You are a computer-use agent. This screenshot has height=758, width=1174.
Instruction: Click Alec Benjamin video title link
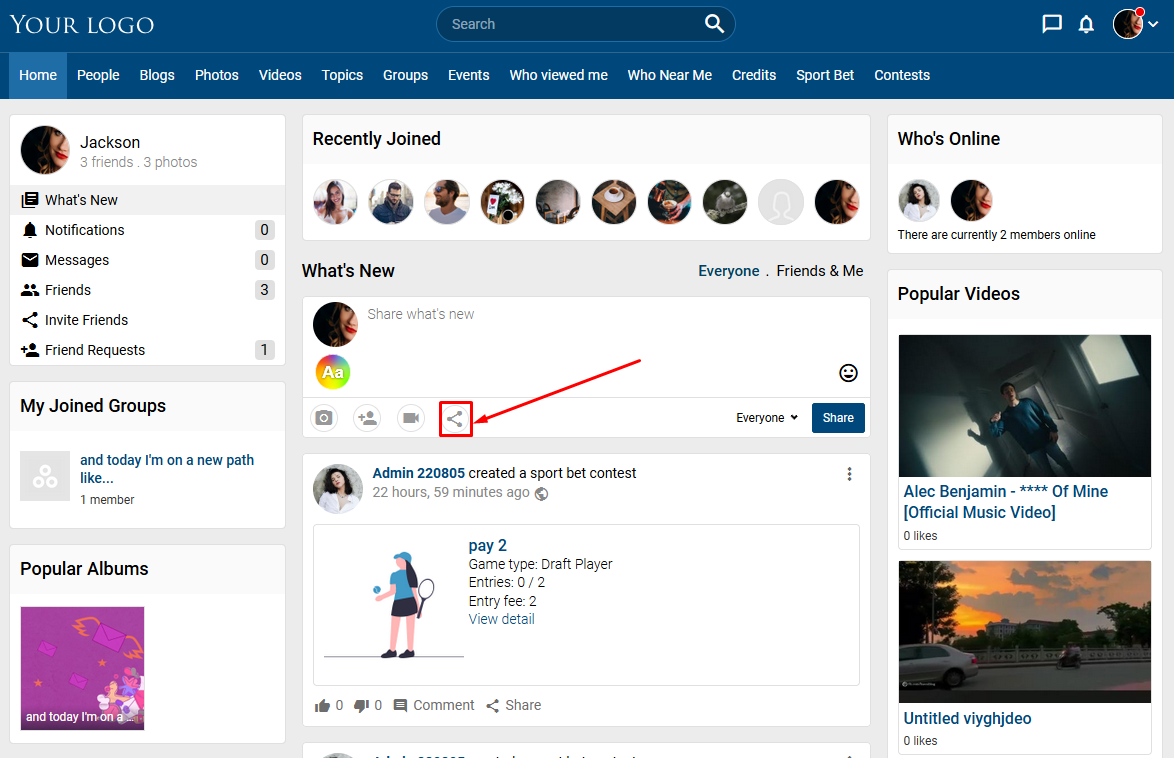[x=1006, y=502]
